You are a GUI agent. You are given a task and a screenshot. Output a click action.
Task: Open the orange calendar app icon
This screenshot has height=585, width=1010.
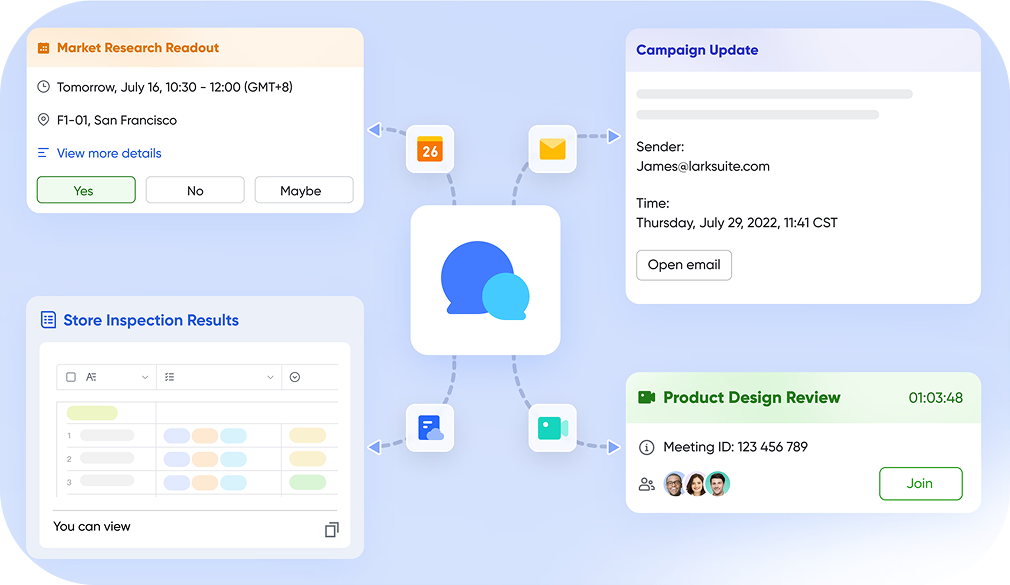pyautogui.click(x=429, y=149)
